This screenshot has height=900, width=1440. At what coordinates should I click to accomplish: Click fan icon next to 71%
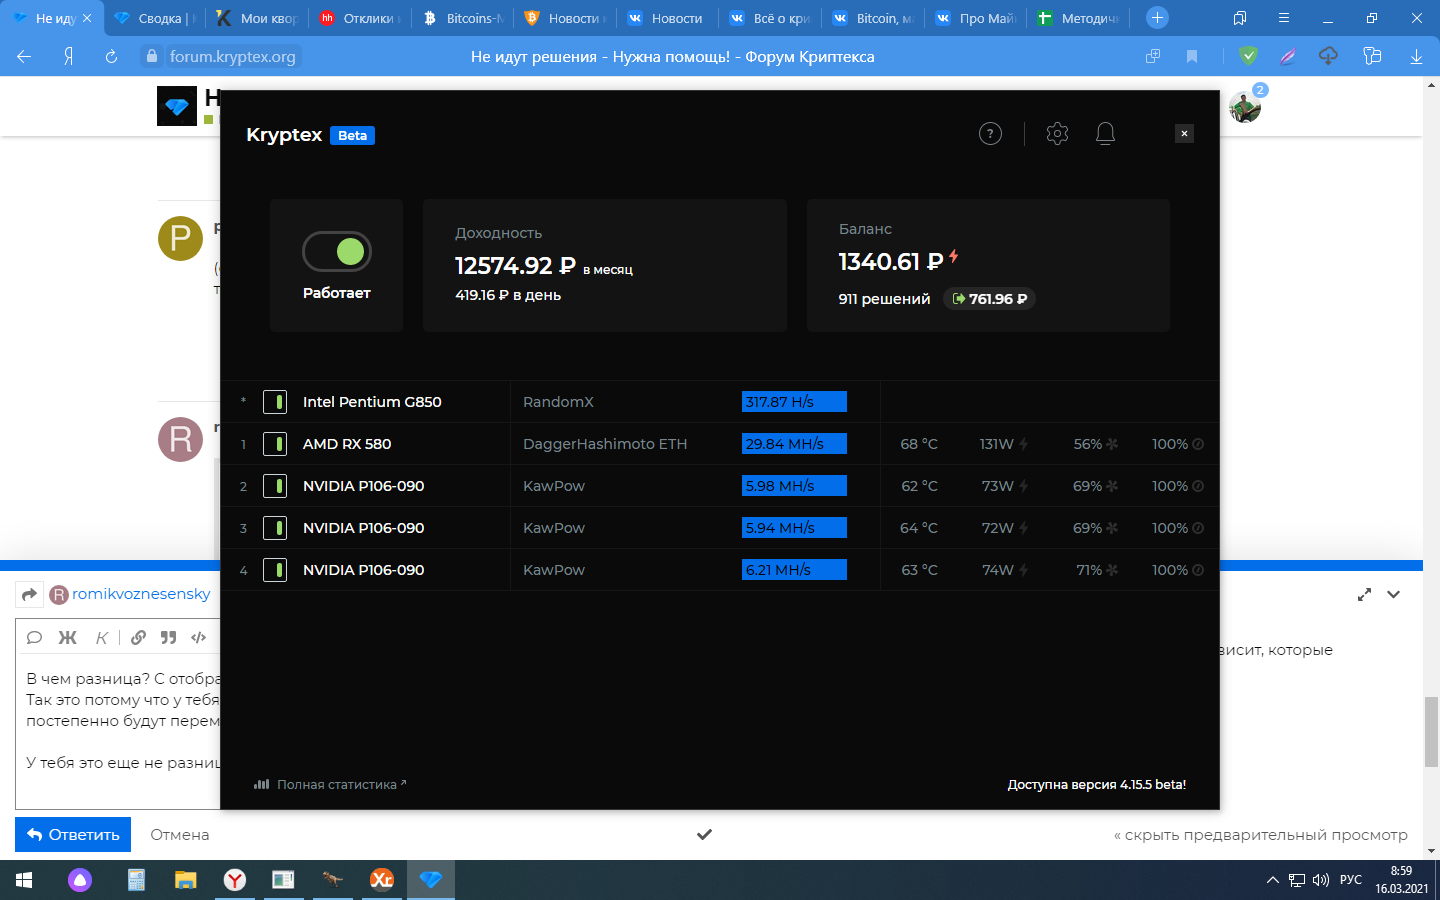tap(1112, 570)
